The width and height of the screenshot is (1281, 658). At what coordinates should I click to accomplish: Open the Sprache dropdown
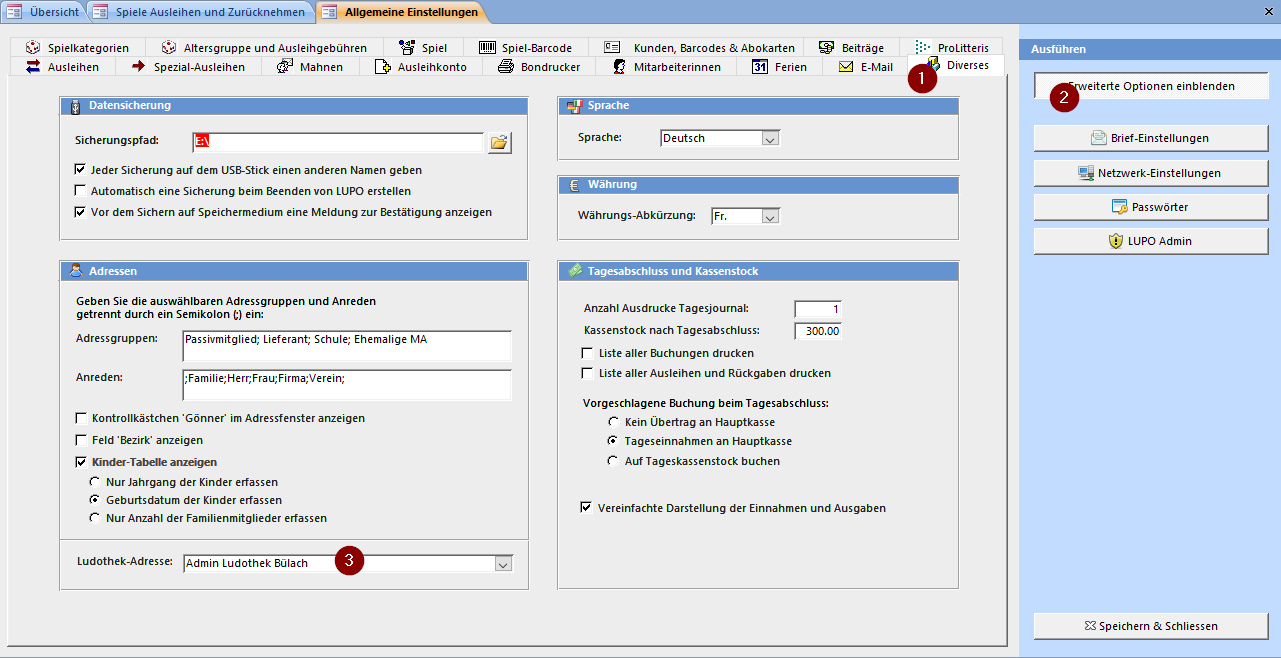[770, 138]
